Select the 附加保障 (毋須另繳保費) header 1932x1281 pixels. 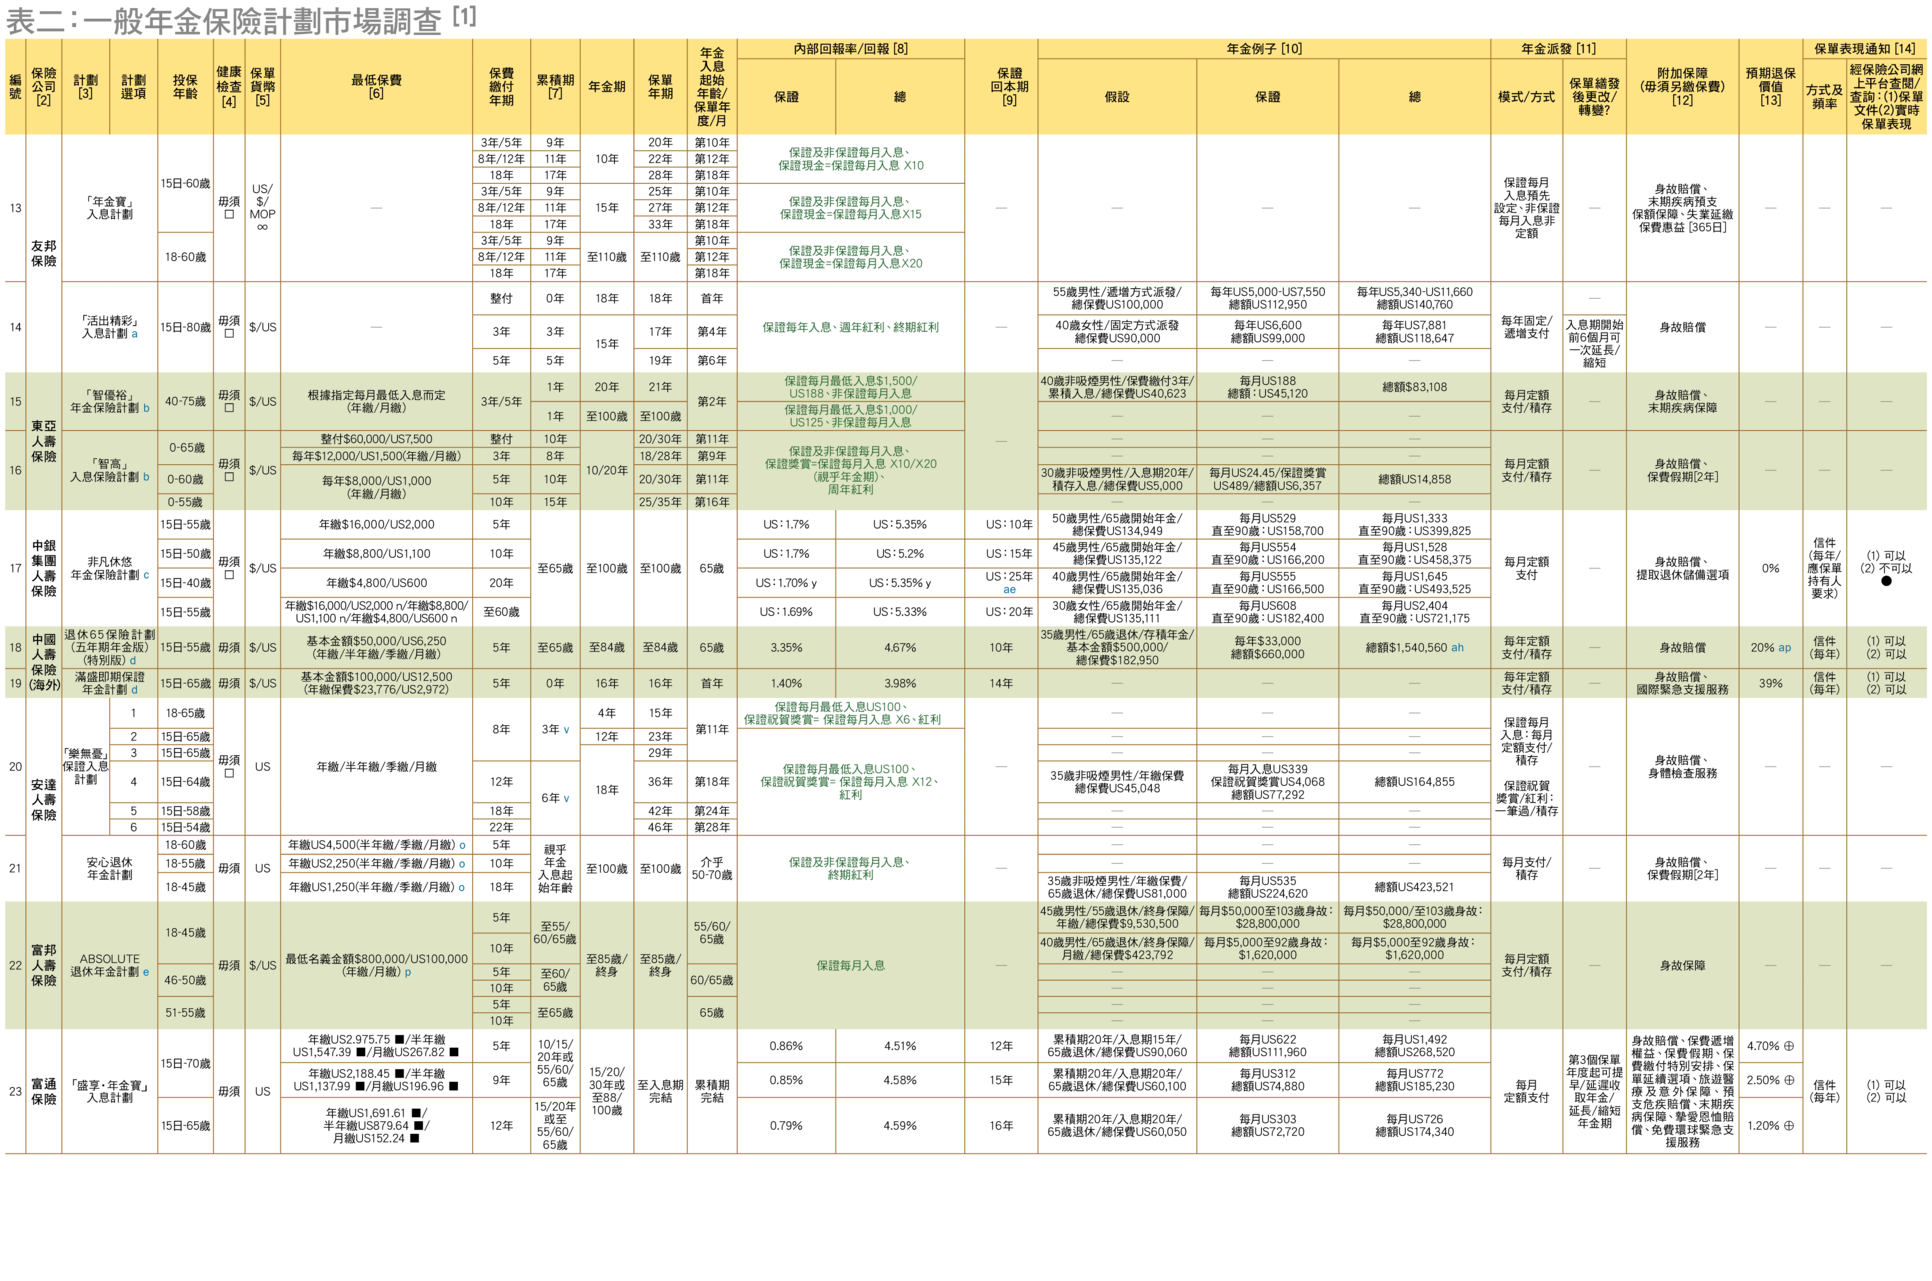click(1682, 87)
